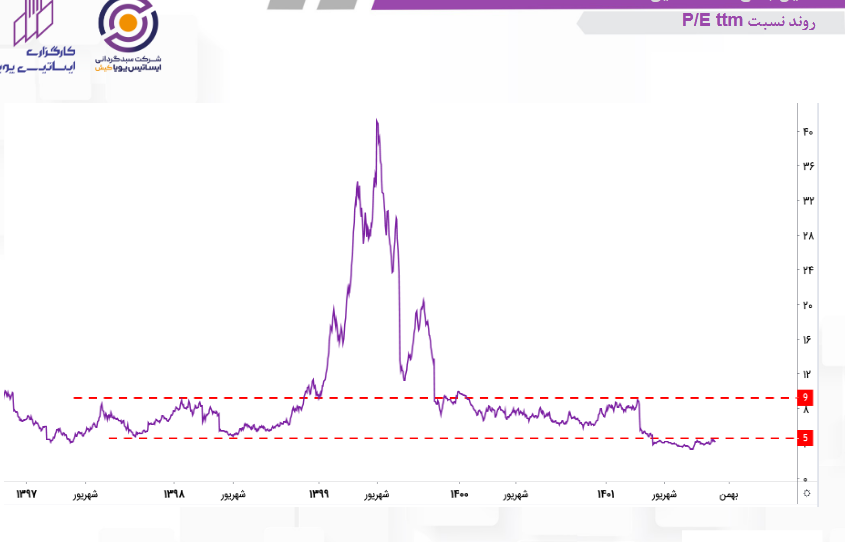Select the red 5 price level label
The image size is (845, 542).
click(805, 438)
